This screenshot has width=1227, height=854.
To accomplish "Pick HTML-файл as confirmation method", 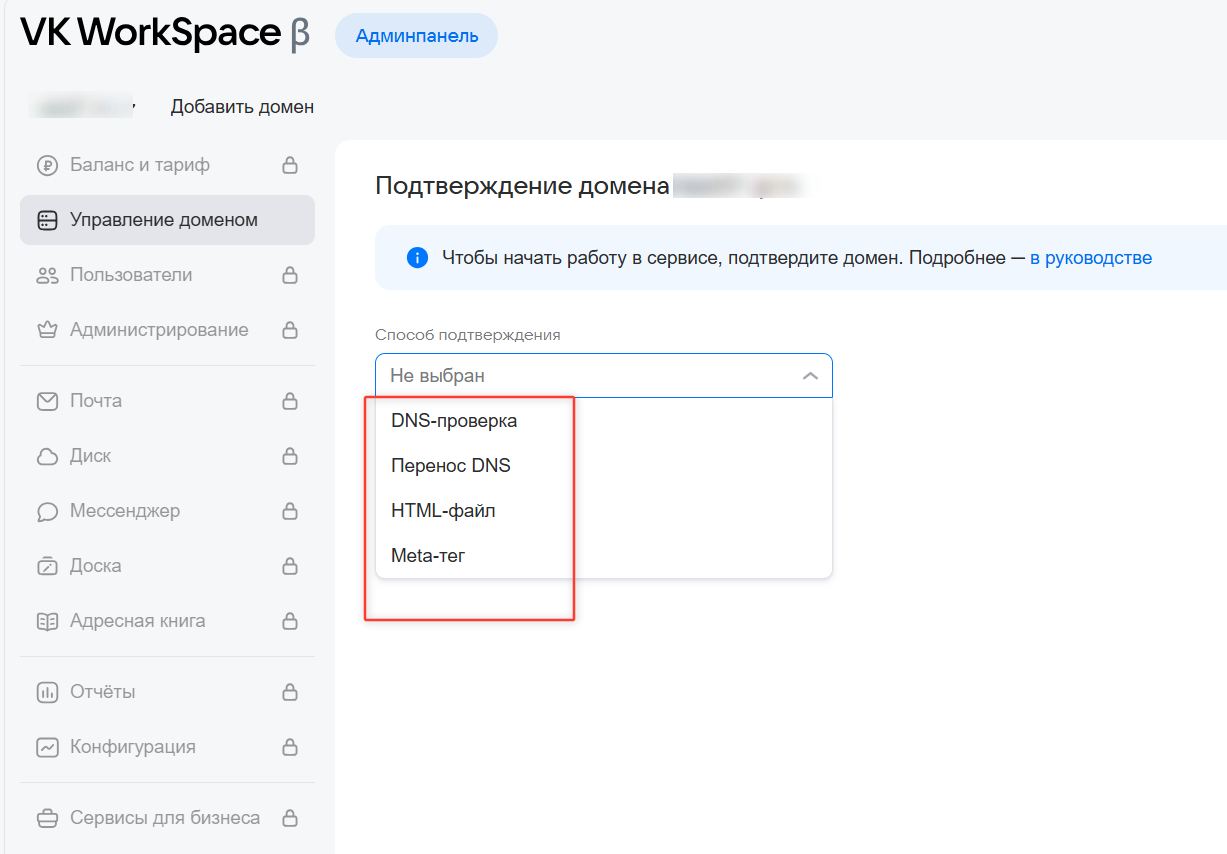I will point(443,511).
